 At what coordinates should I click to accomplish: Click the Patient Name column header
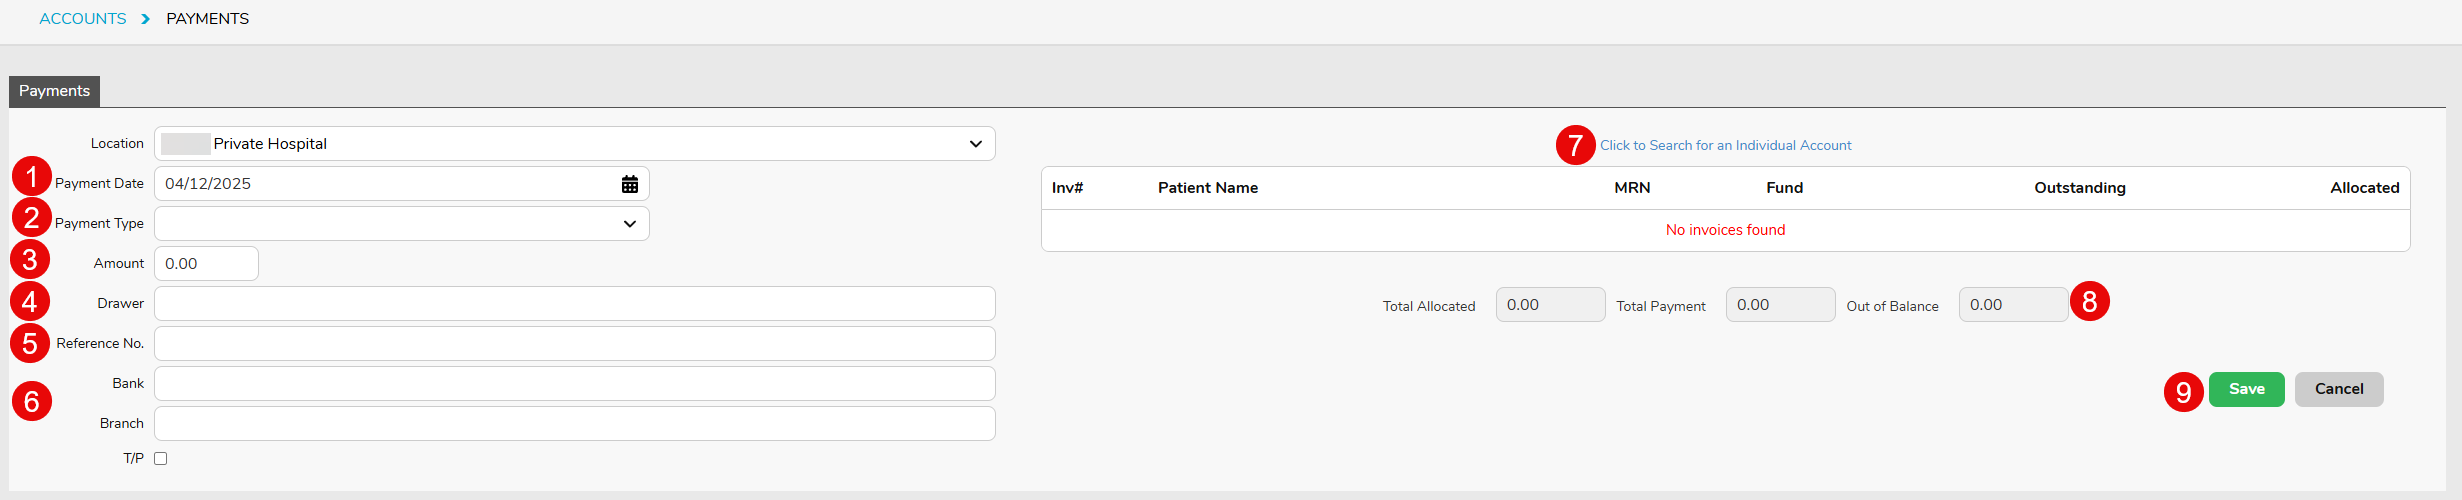click(1207, 188)
